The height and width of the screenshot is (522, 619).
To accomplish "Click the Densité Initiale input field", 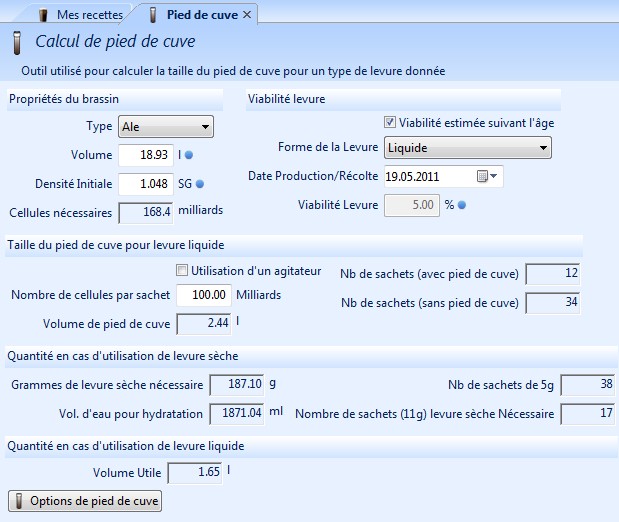I will tap(146, 184).
